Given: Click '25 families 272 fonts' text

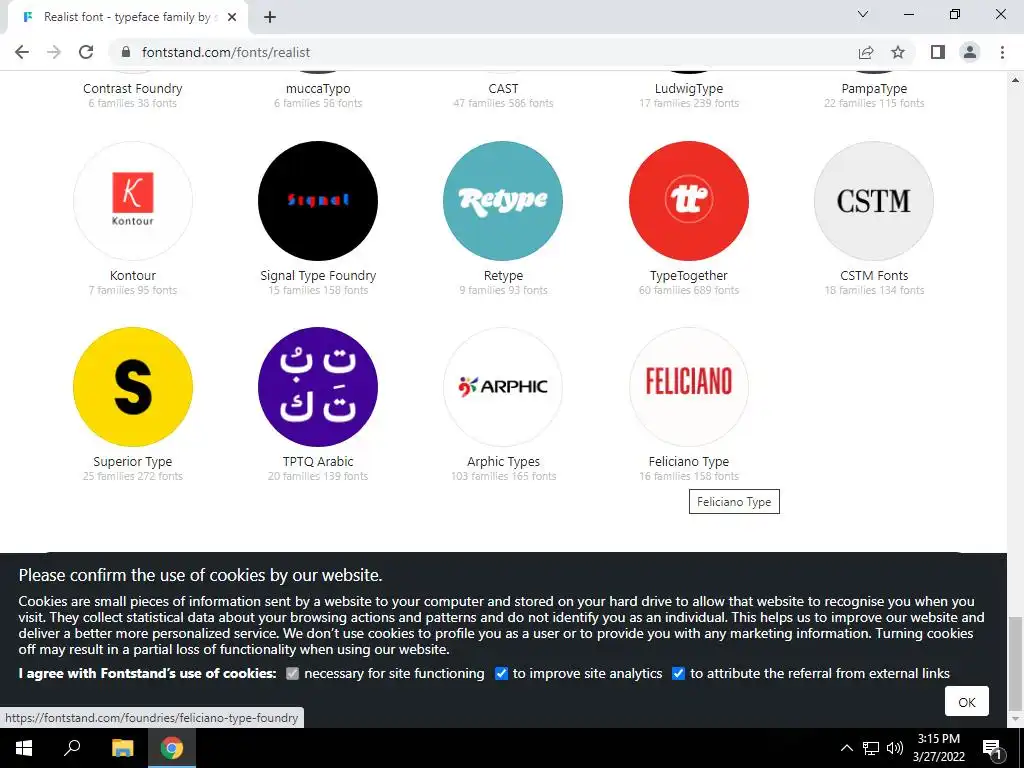Looking at the screenshot, I should [133, 476].
